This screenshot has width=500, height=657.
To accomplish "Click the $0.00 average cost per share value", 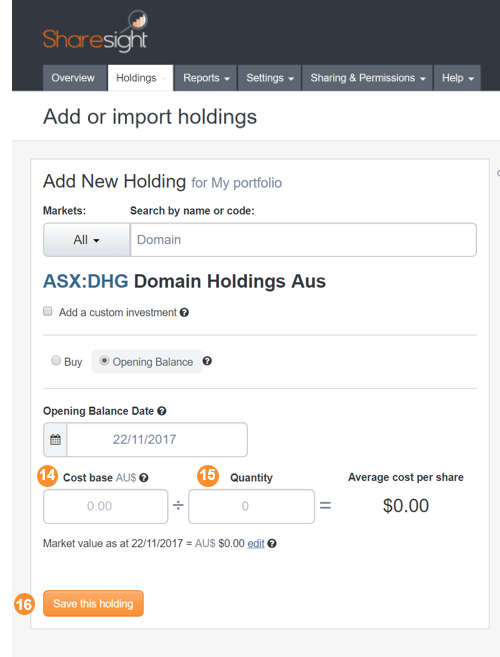I will click(x=406, y=506).
